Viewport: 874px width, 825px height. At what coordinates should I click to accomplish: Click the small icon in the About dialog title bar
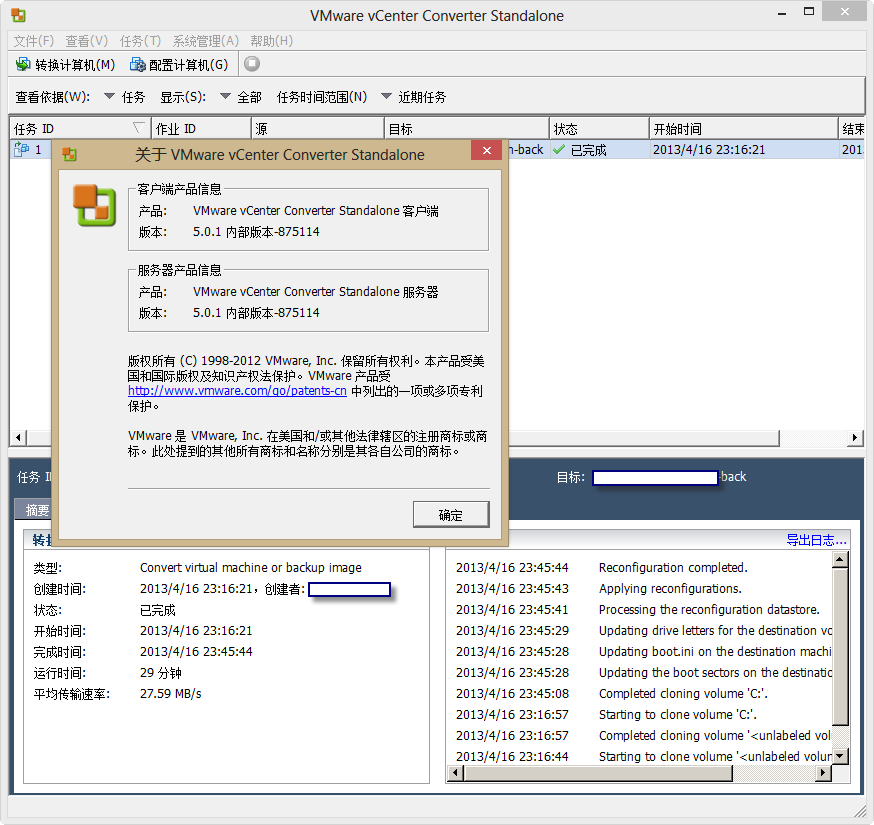point(69,154)
